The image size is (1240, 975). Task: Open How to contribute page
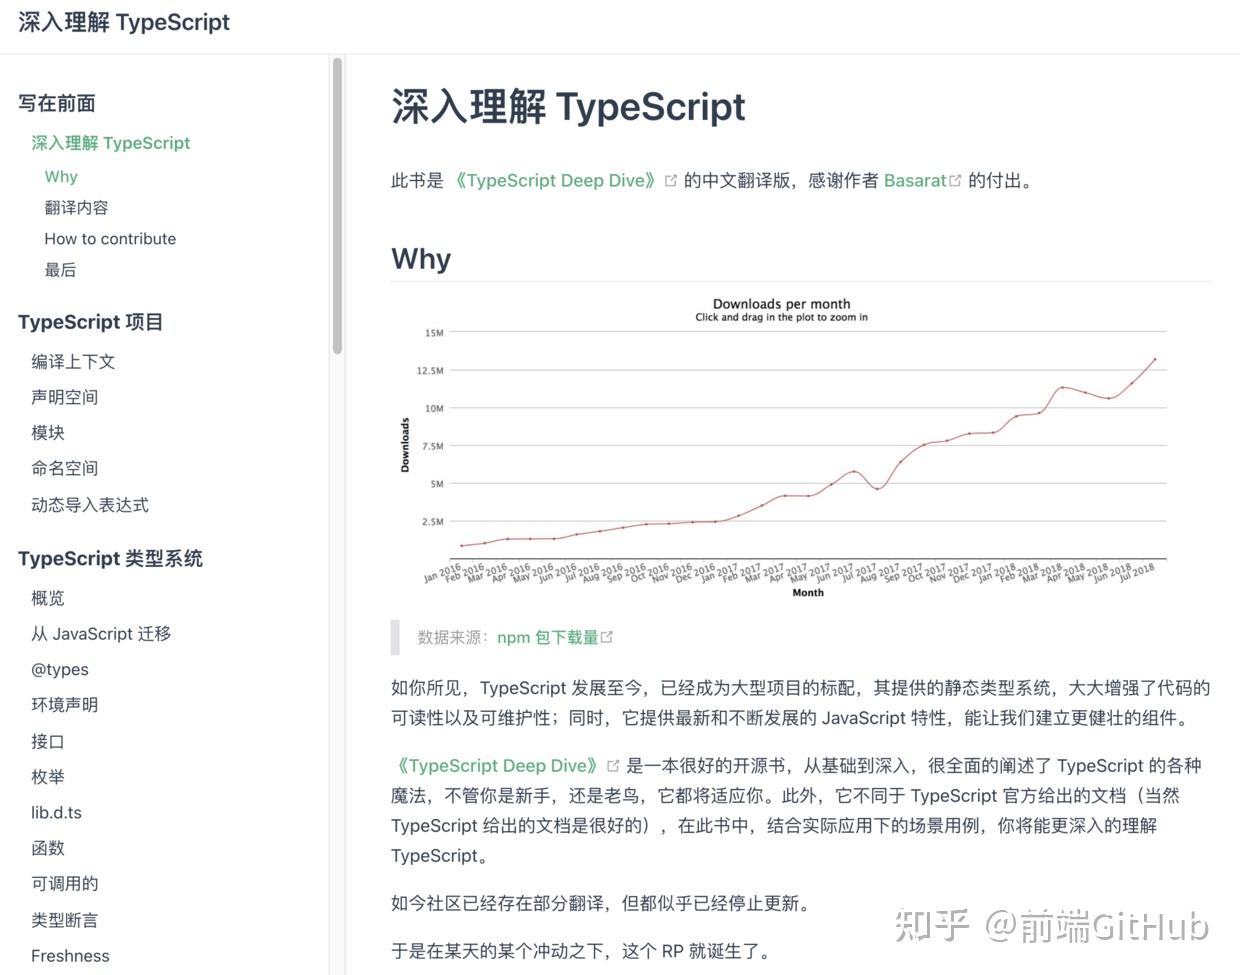[x=110, y=238]
